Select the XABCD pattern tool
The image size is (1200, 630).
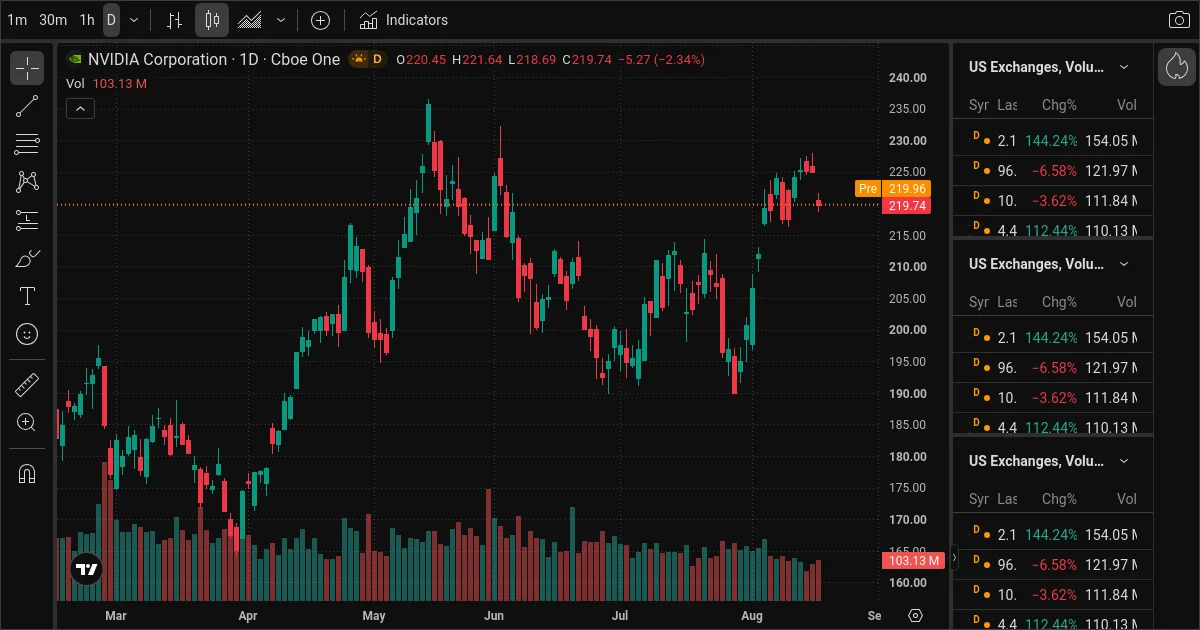[27, 182]
